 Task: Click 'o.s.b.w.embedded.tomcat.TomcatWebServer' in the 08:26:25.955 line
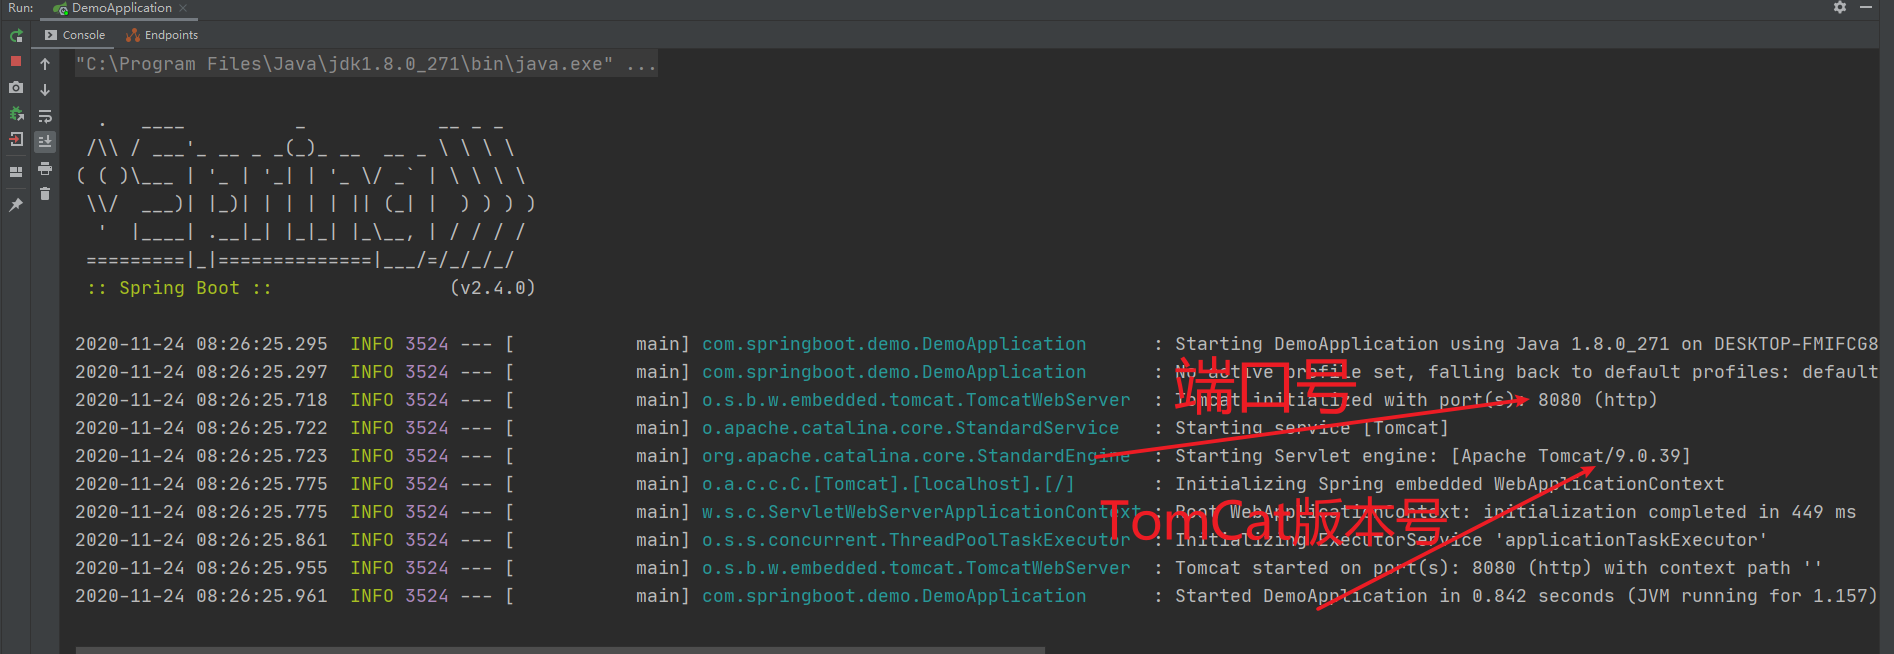pyautogui.click(x=916, y=568)
